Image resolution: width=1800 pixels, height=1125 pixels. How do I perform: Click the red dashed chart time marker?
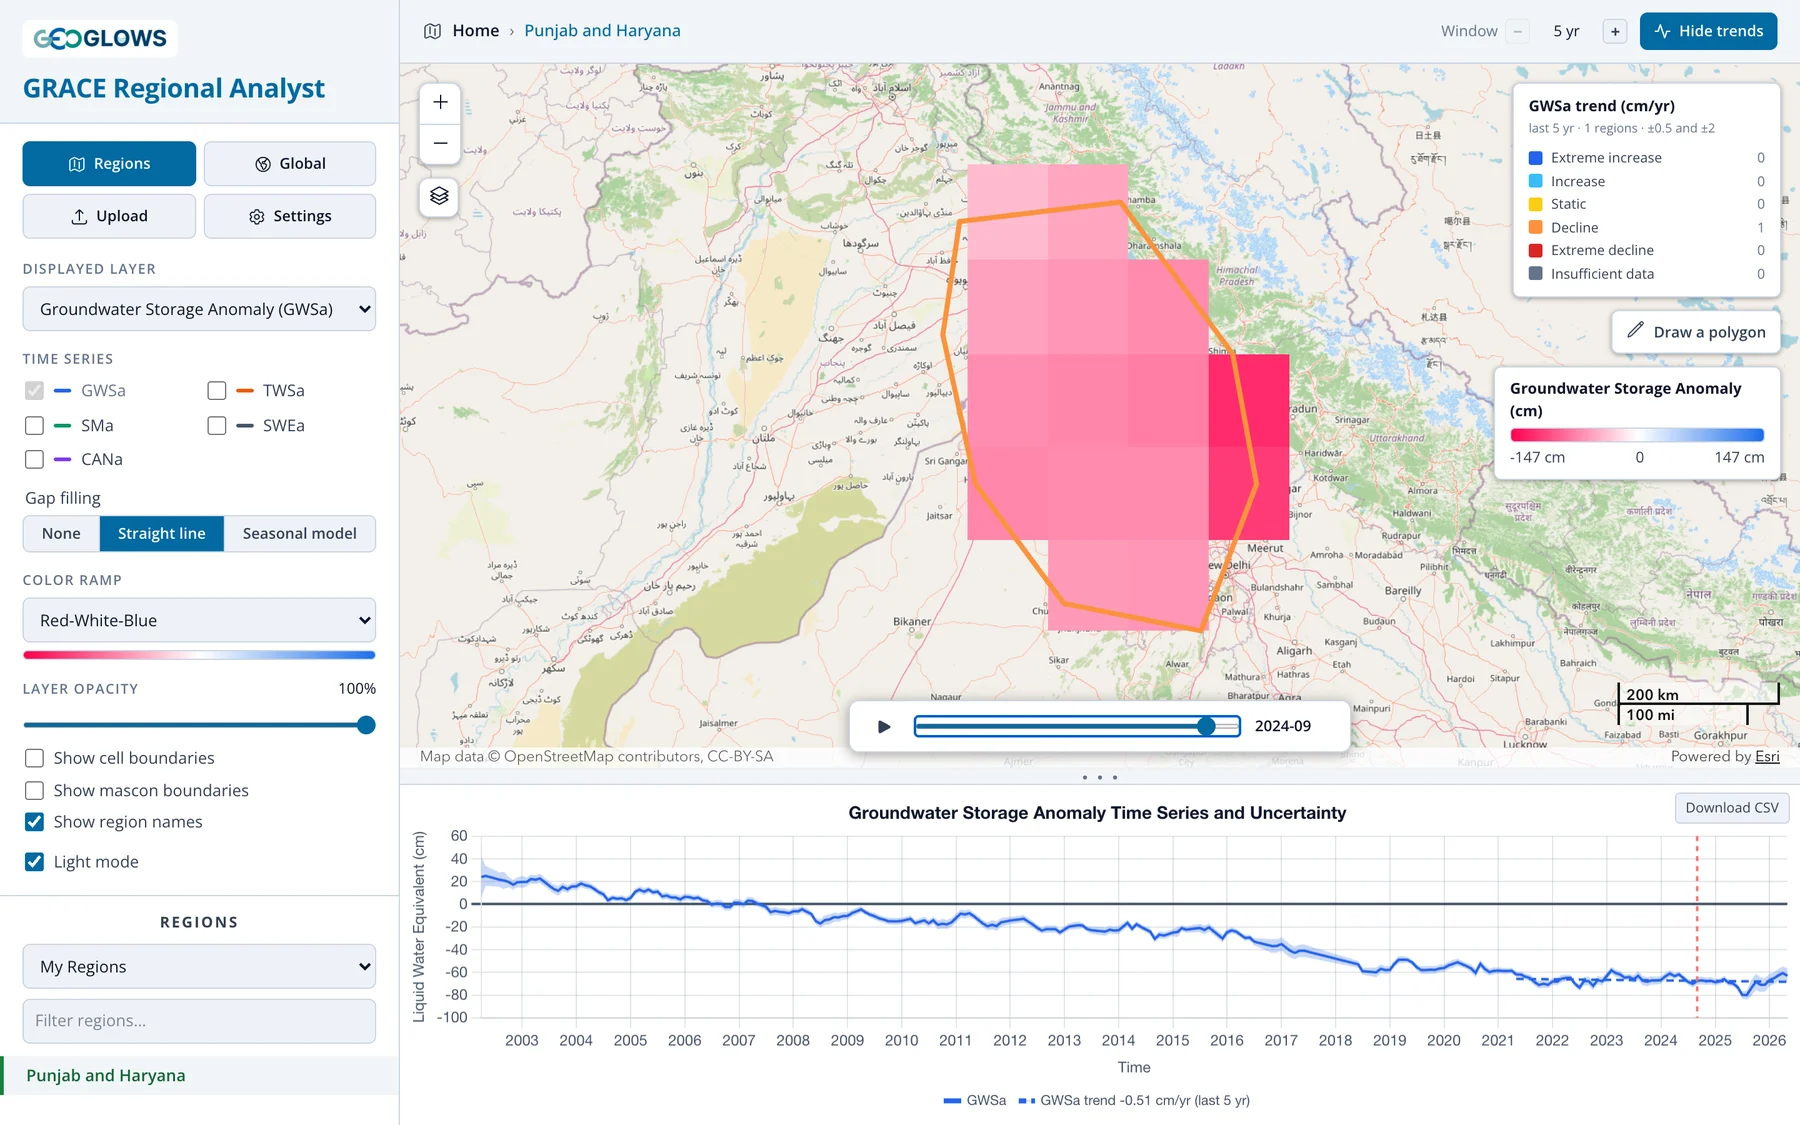(x=1697, y=927)
